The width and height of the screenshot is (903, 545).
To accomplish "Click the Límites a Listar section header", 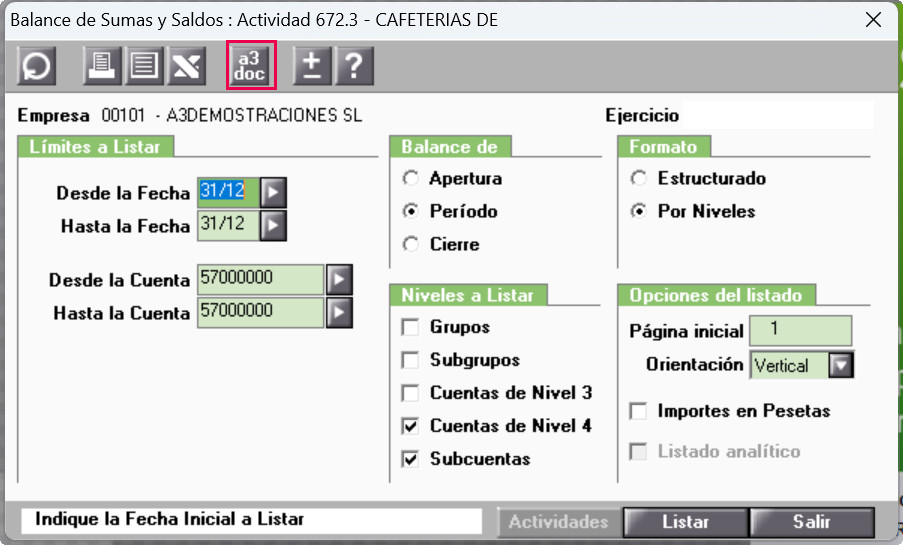I will (x=95, y=147).
